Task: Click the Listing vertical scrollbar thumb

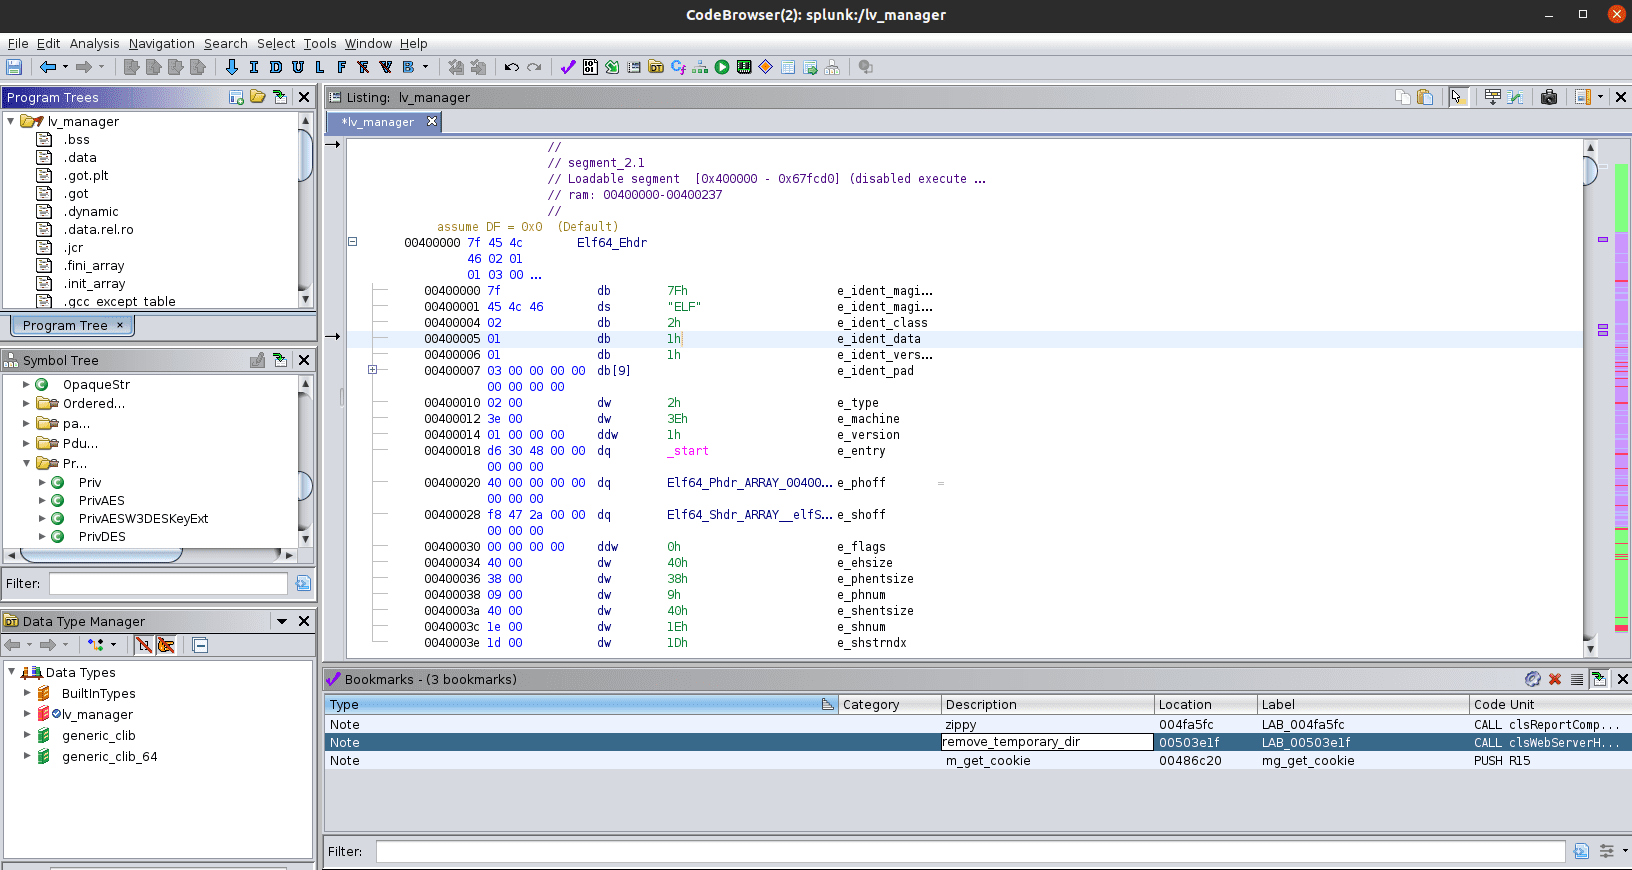Action: [1590, 171]
